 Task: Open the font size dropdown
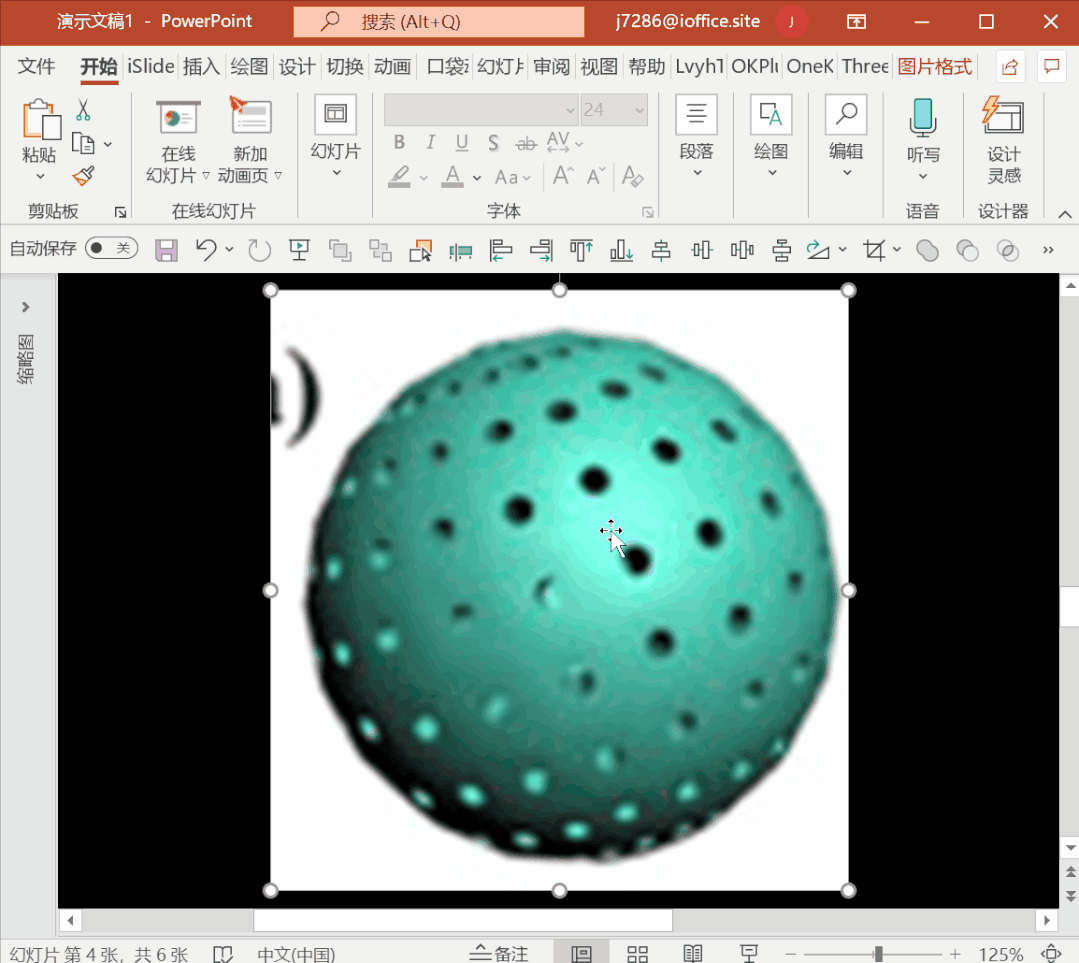pyautogui.click(x=640, y=110)
